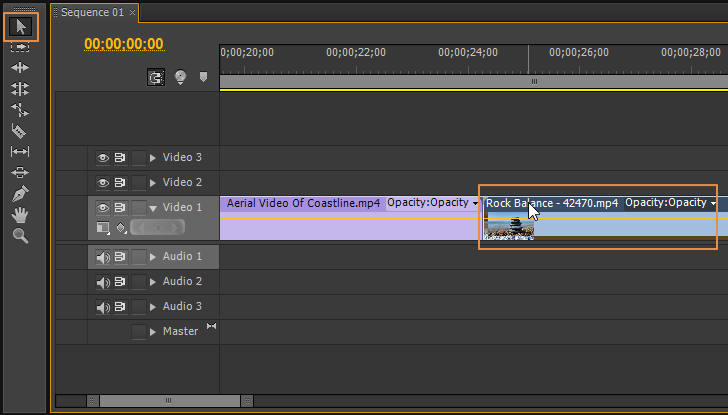This screenshot has width=728, height=415.
Task: Click the work area bar handle
Action: tap(534, 82)
